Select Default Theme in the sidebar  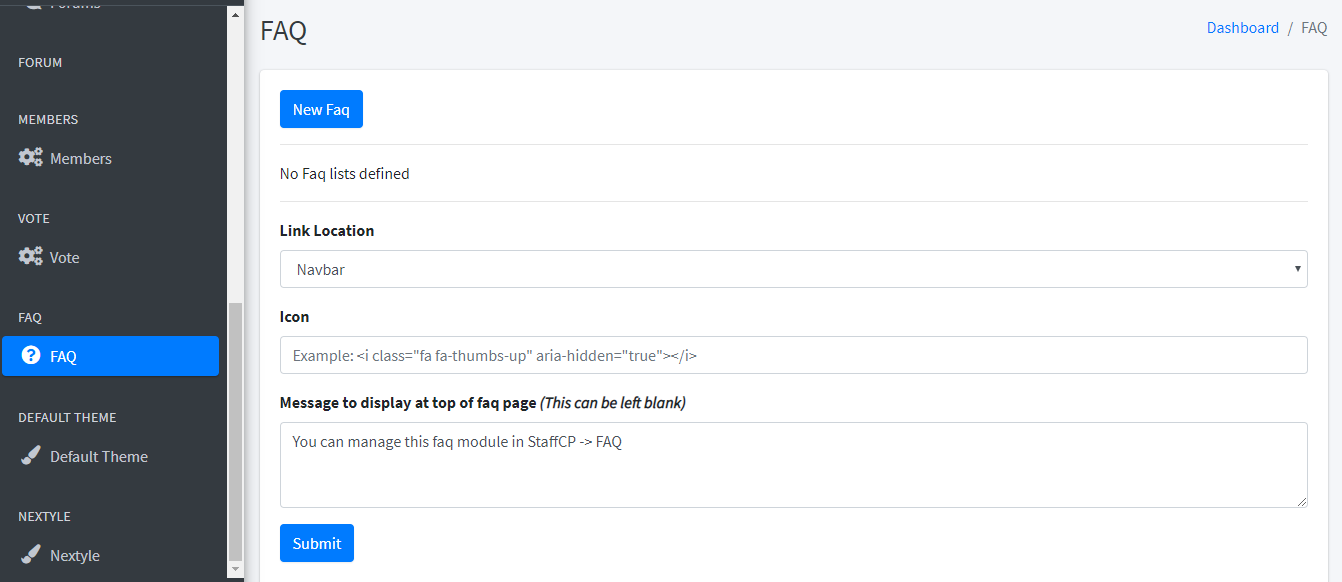pos(98,456)
